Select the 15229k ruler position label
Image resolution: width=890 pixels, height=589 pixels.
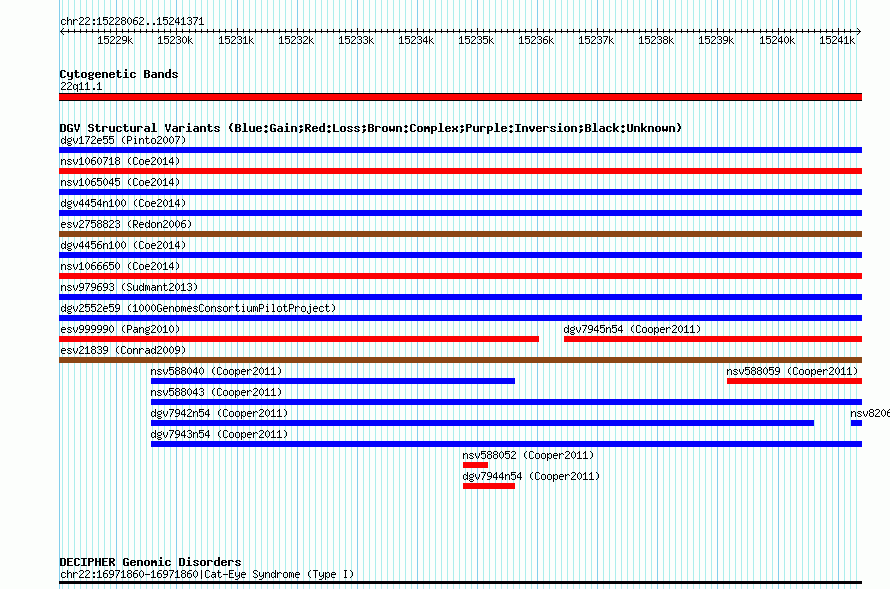tap(115, 41)
